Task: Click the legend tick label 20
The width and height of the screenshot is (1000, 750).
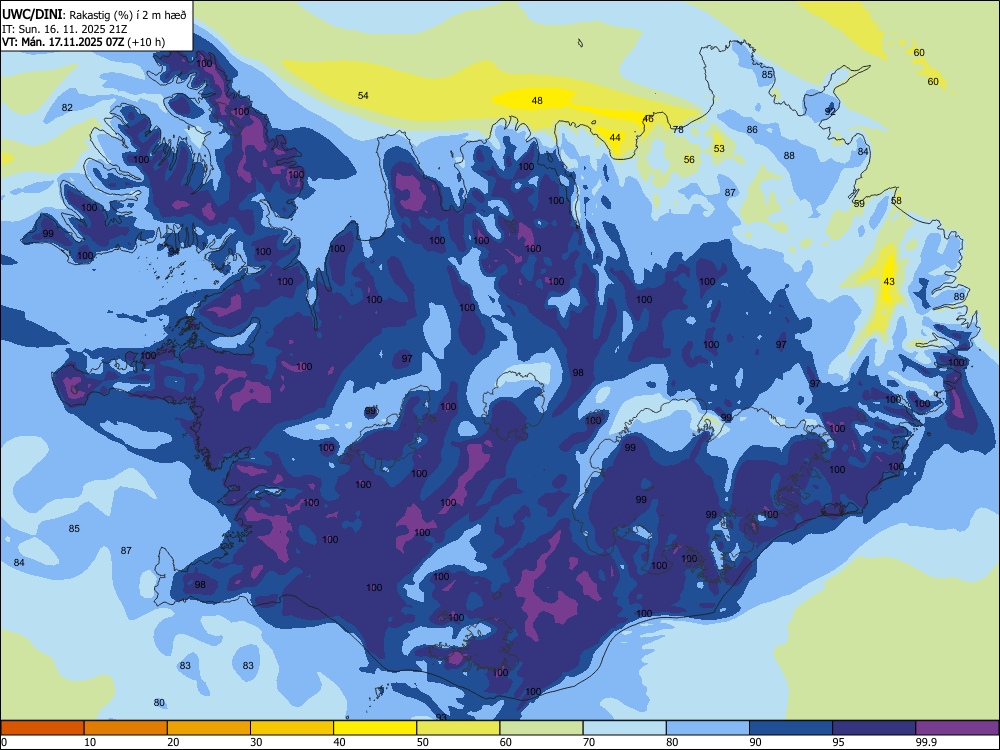Action: pos(173,742)
